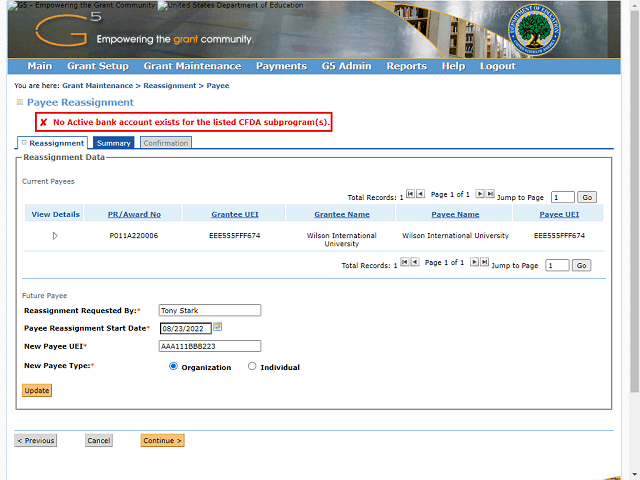Open the Main menu
The image size is (640, 480).
[40, 66]
